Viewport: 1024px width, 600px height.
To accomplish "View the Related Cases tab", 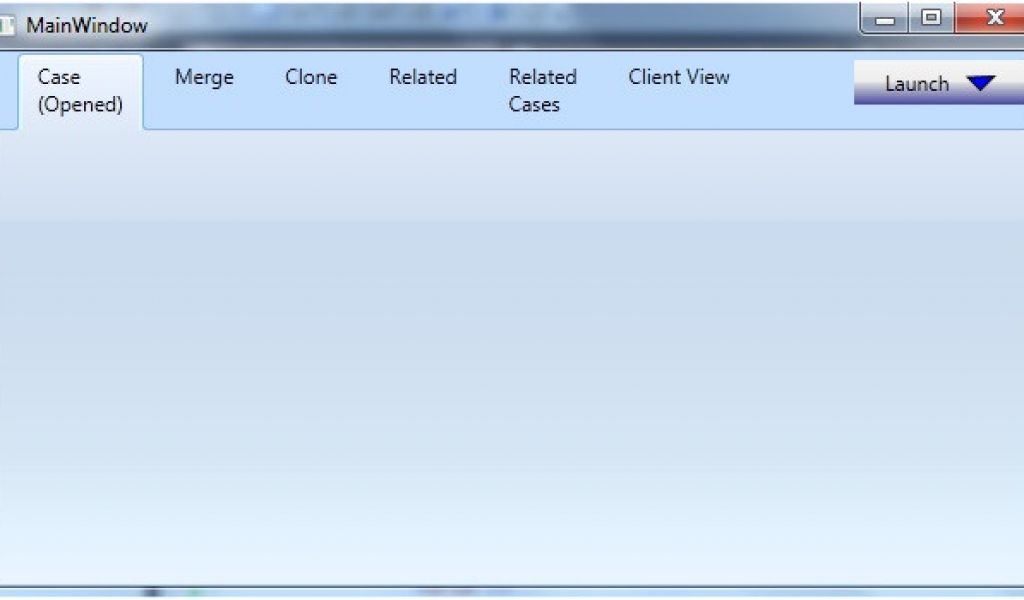I will tap(542, 90).
